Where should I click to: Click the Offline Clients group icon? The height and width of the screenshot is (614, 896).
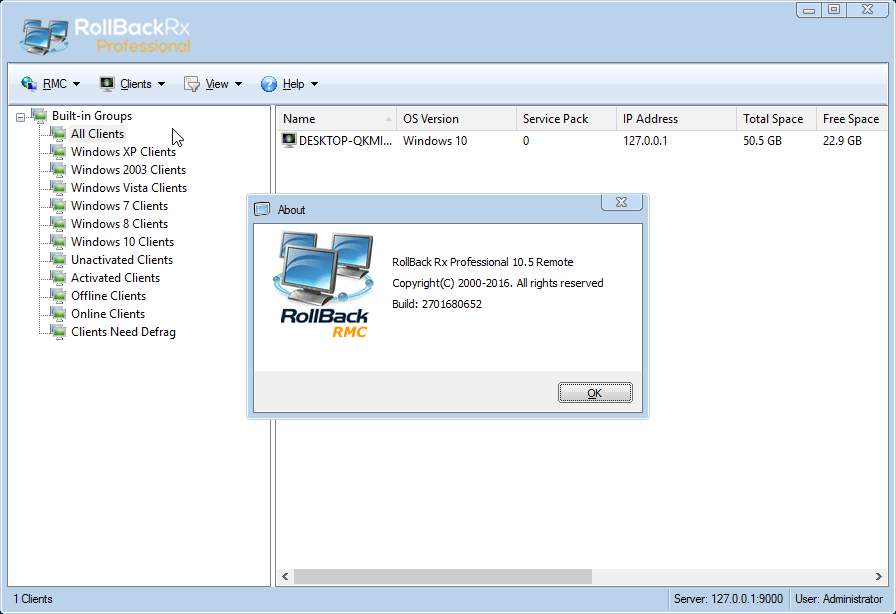(x=58, y=296)
